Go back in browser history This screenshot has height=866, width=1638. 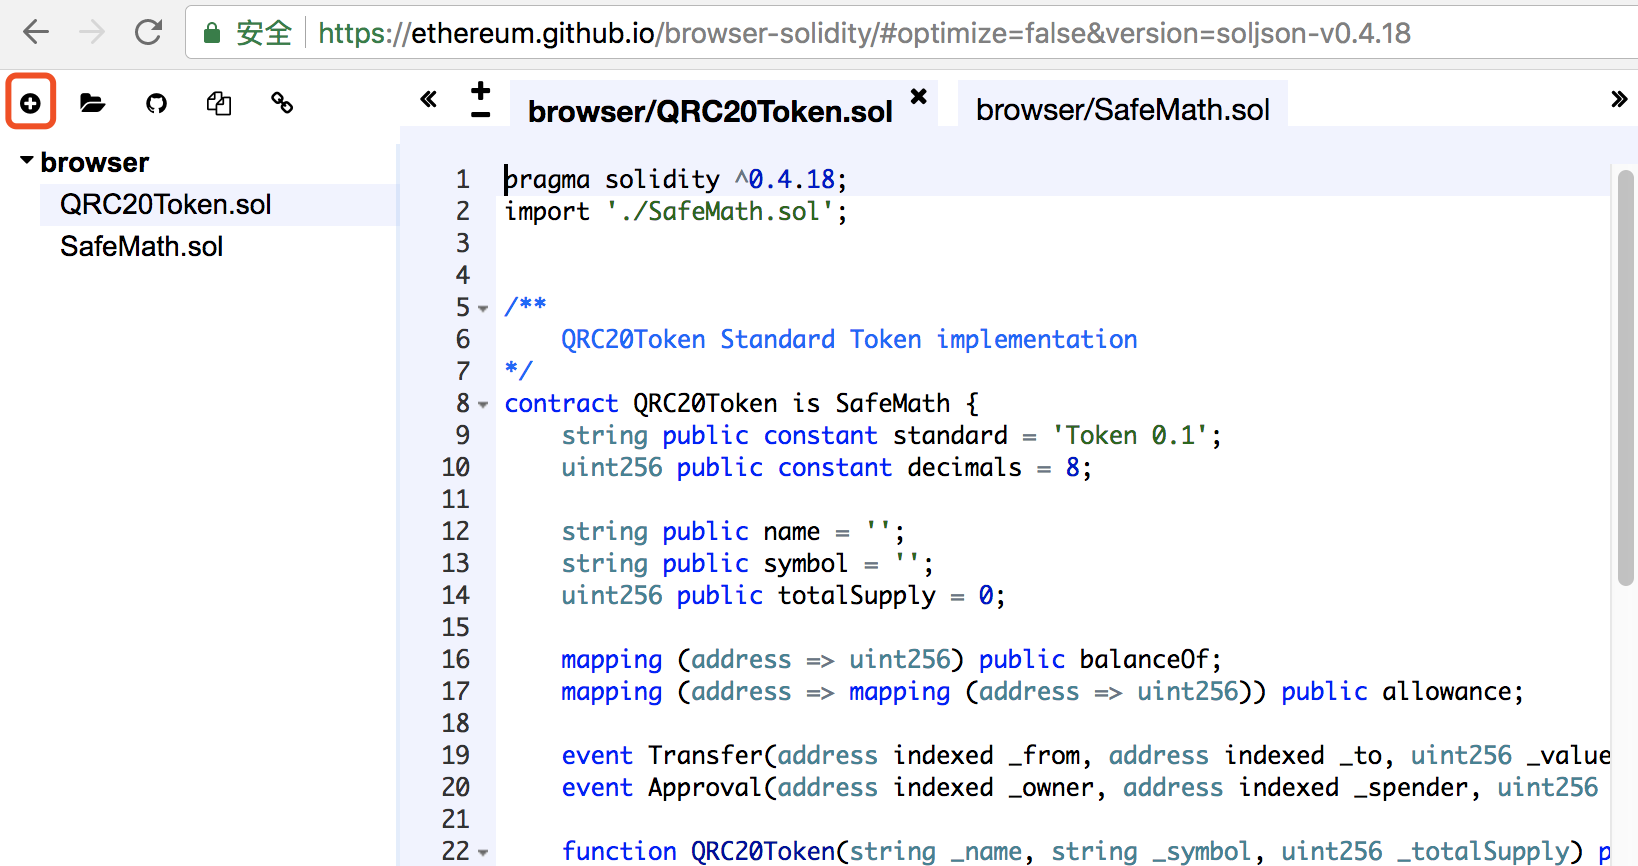pyautogui.click(x=36, y=32)
